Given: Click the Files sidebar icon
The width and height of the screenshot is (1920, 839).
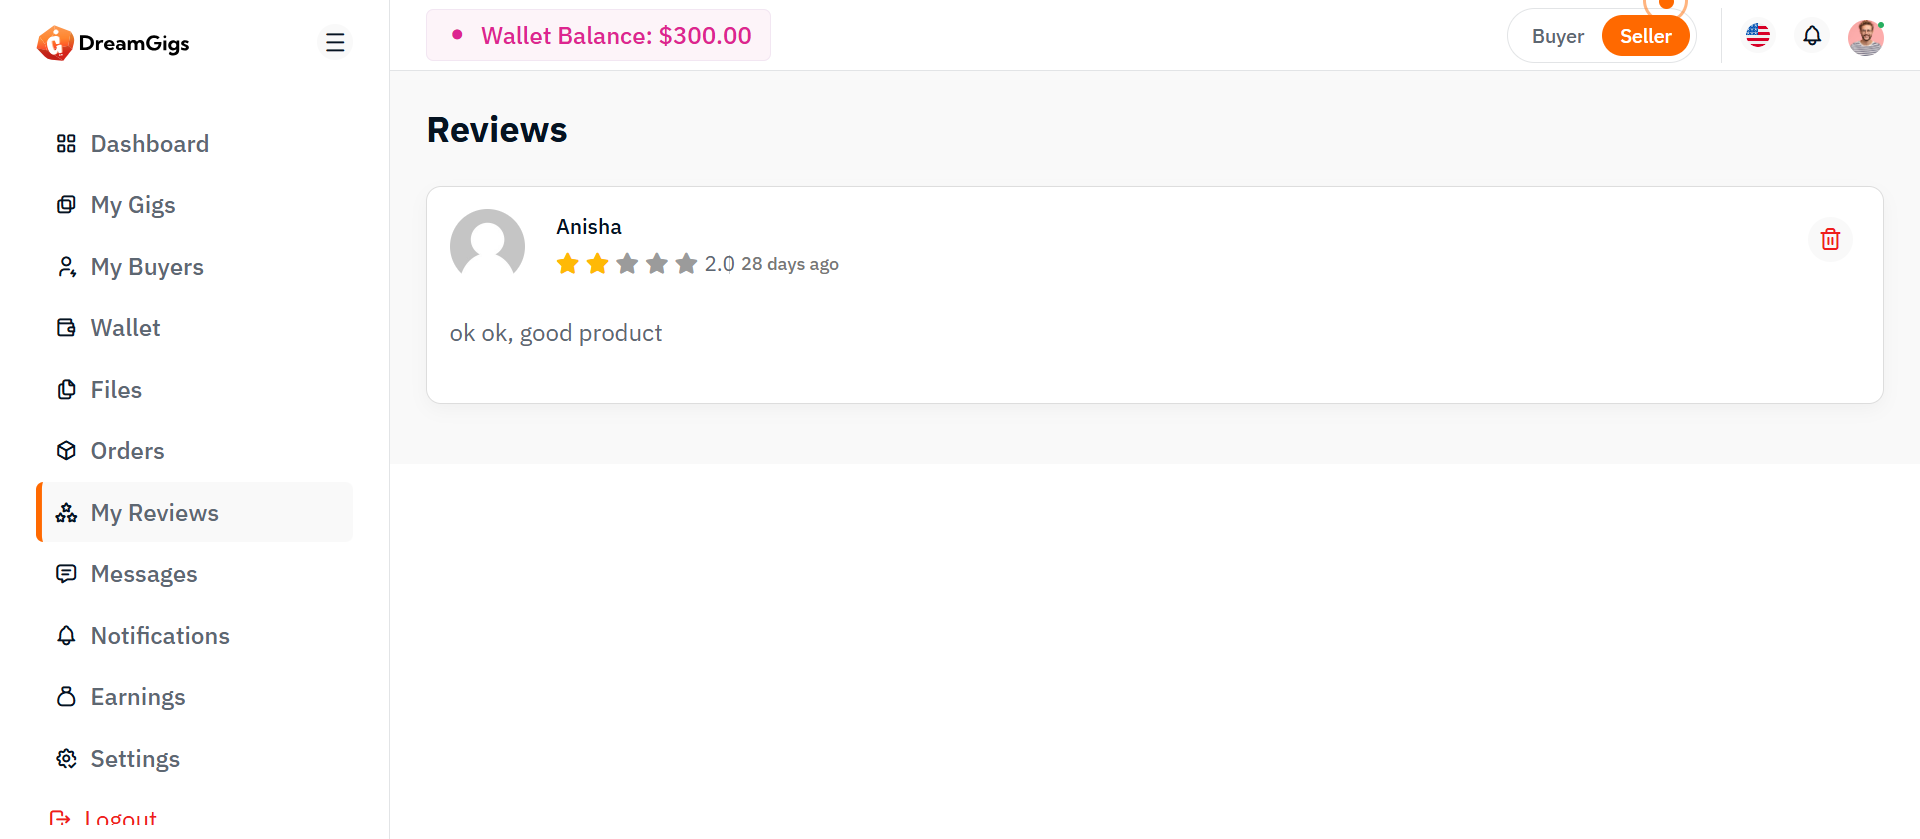Looking at the screenshot, I should [67, 390].
